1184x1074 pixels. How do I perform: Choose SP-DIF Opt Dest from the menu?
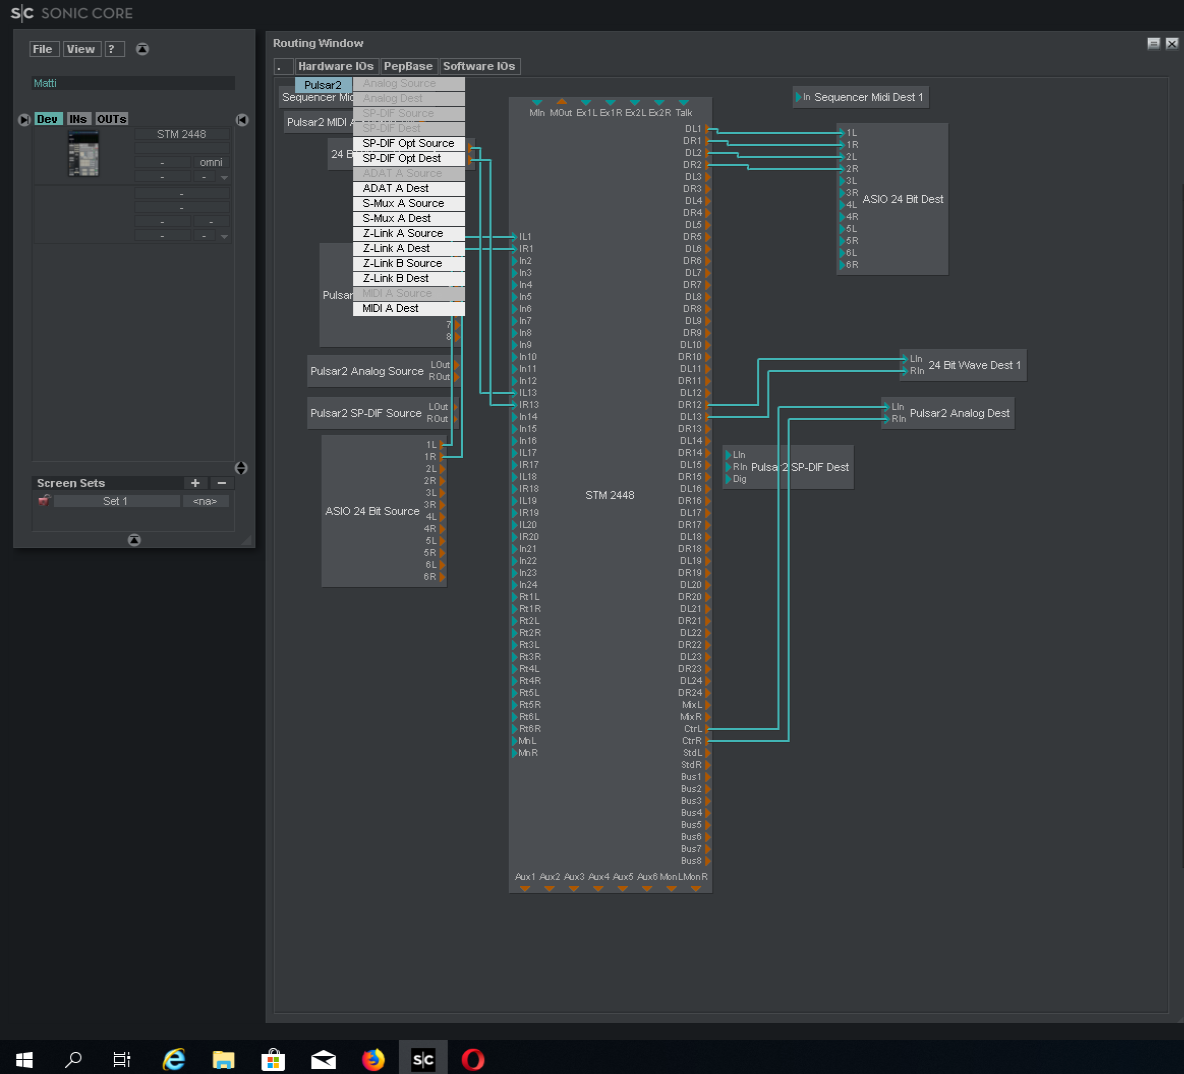[x=409, y=159]
